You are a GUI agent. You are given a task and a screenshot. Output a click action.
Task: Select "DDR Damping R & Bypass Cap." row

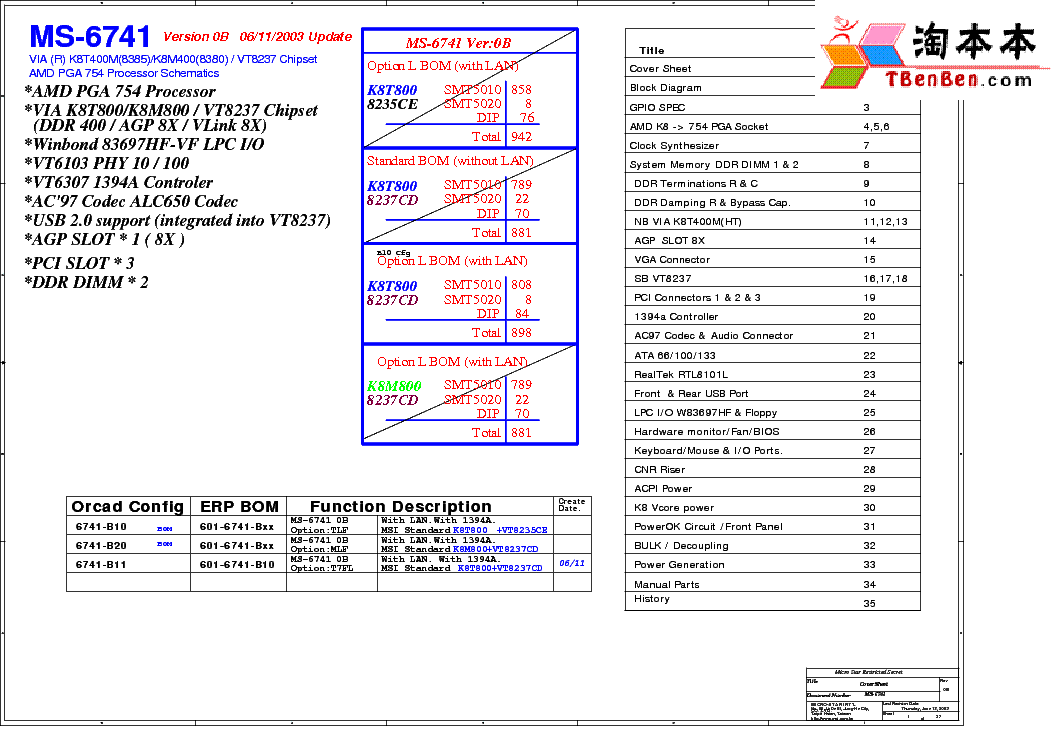tap(772, 203)
